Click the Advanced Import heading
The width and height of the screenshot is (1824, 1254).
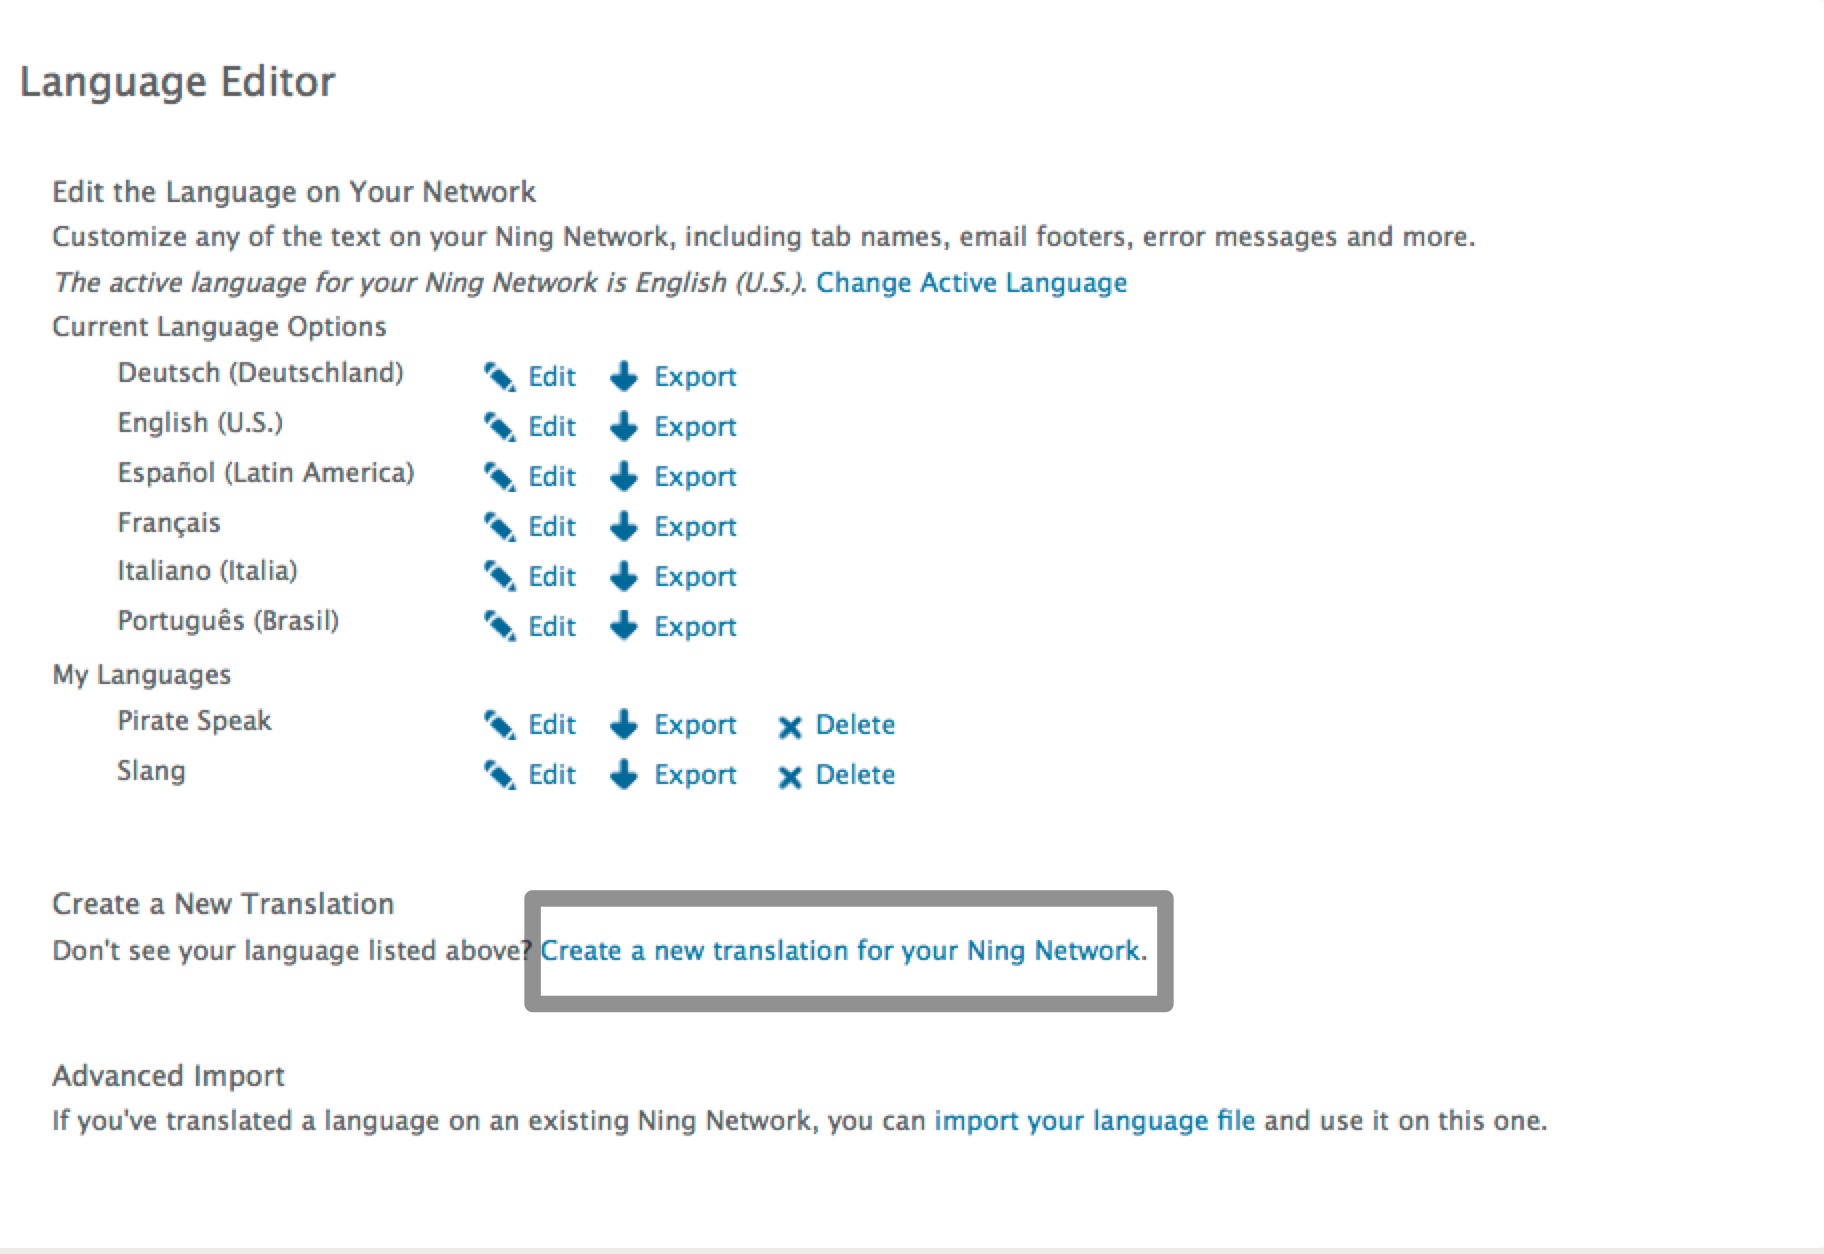pyautogui.click(x=168, y=1077)
